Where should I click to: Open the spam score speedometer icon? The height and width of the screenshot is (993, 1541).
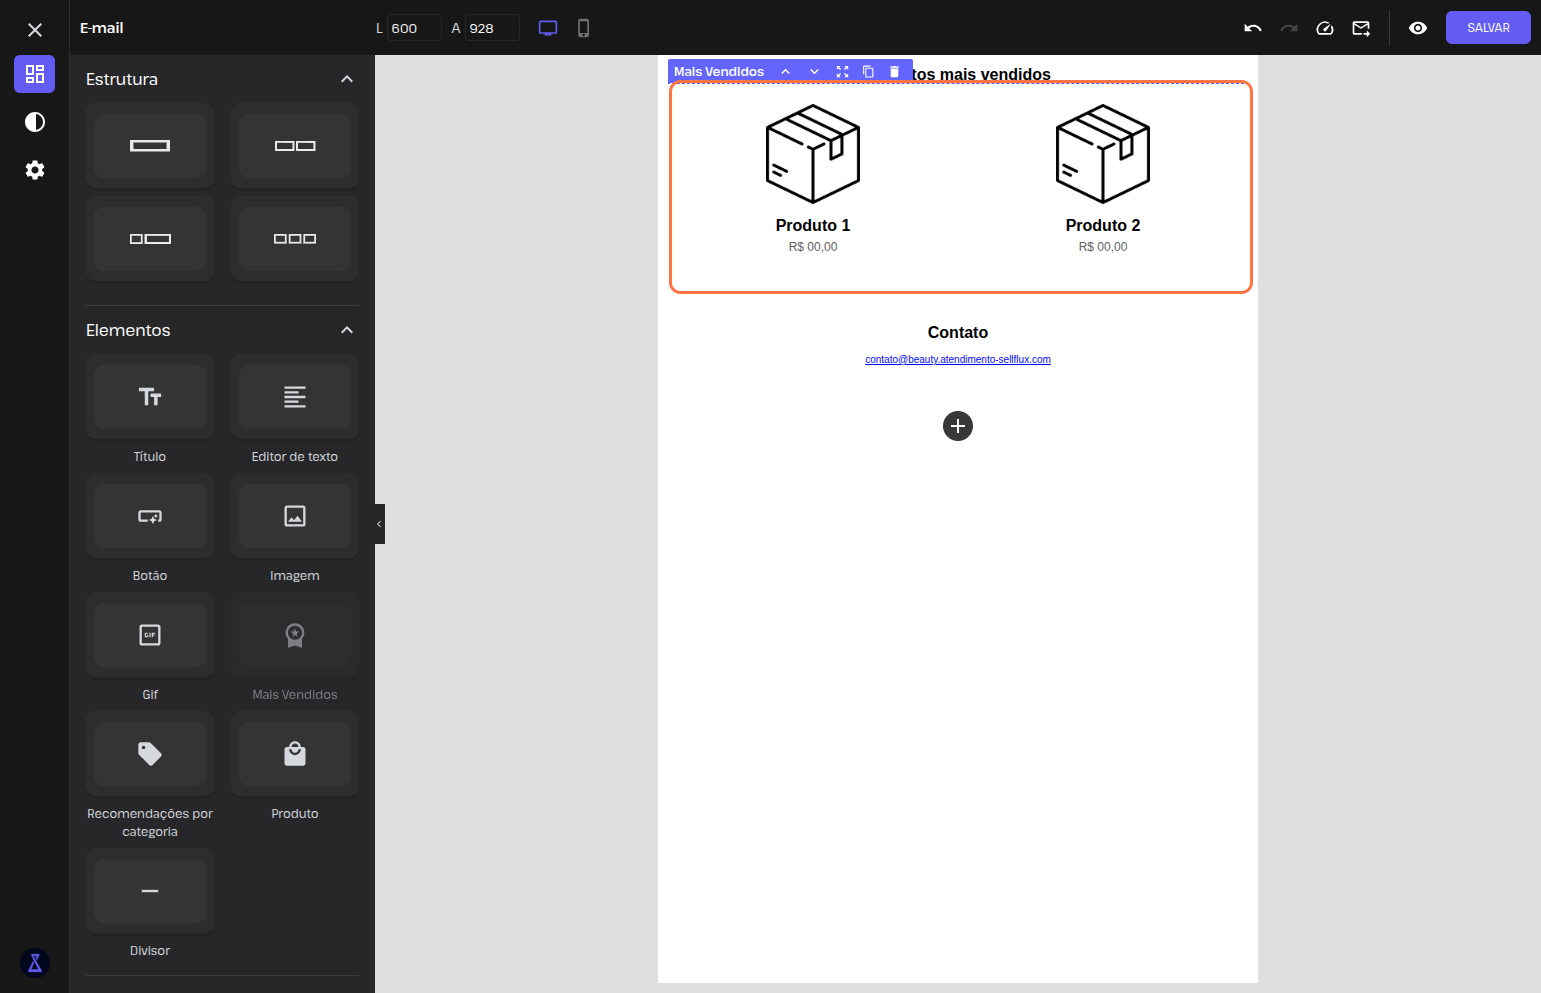tap(1325, 28)
